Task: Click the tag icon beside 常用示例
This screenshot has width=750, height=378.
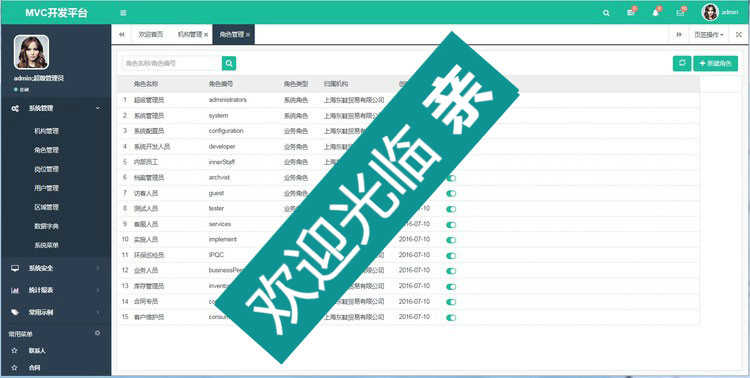Action: [x=15, y=312]
